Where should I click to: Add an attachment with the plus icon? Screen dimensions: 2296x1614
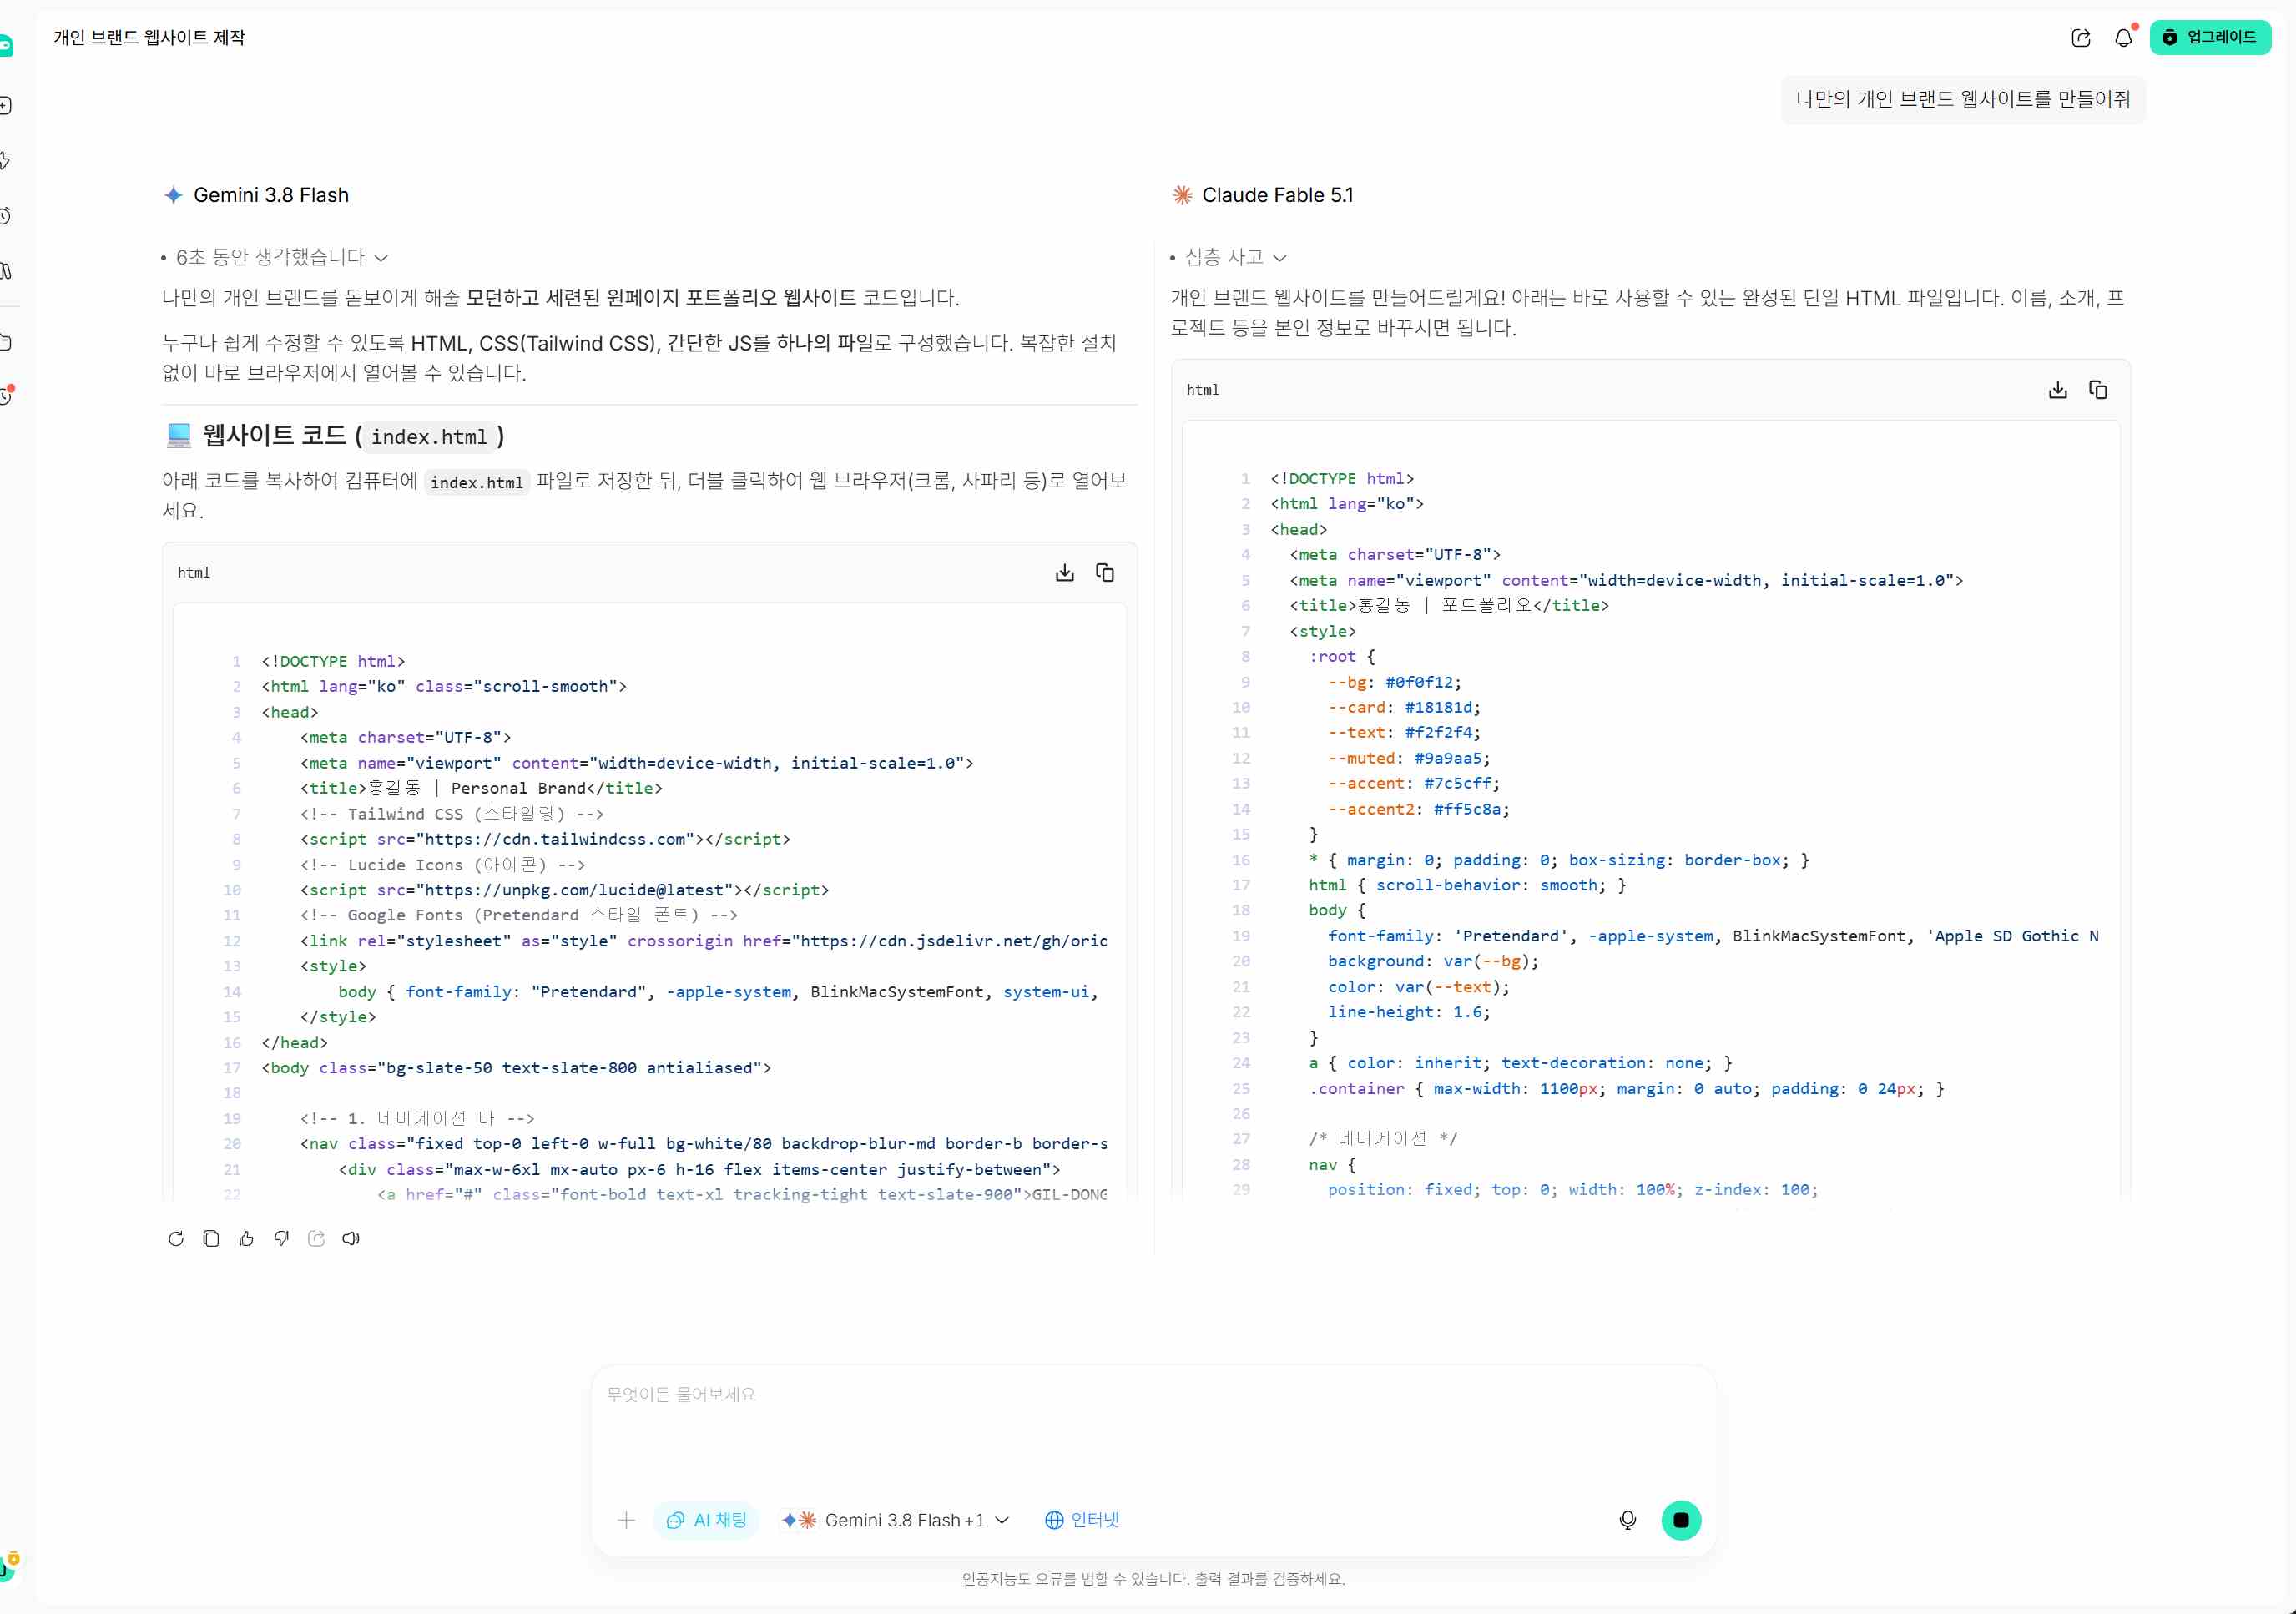626,1520
